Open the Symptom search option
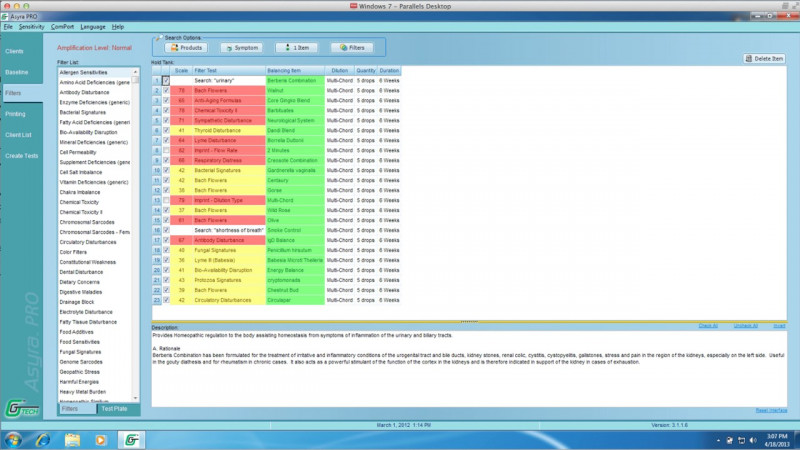 coord(242,47)
